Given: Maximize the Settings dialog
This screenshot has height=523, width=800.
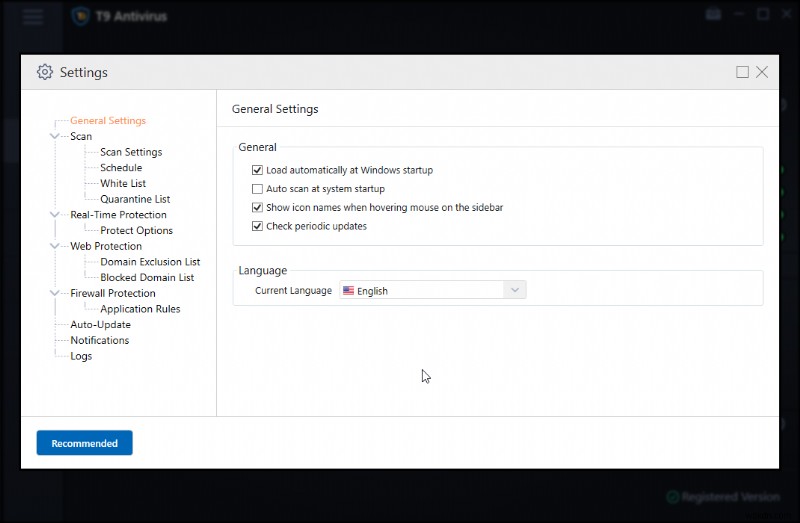Looking at the screenshot, I should (x=742, y=72).
